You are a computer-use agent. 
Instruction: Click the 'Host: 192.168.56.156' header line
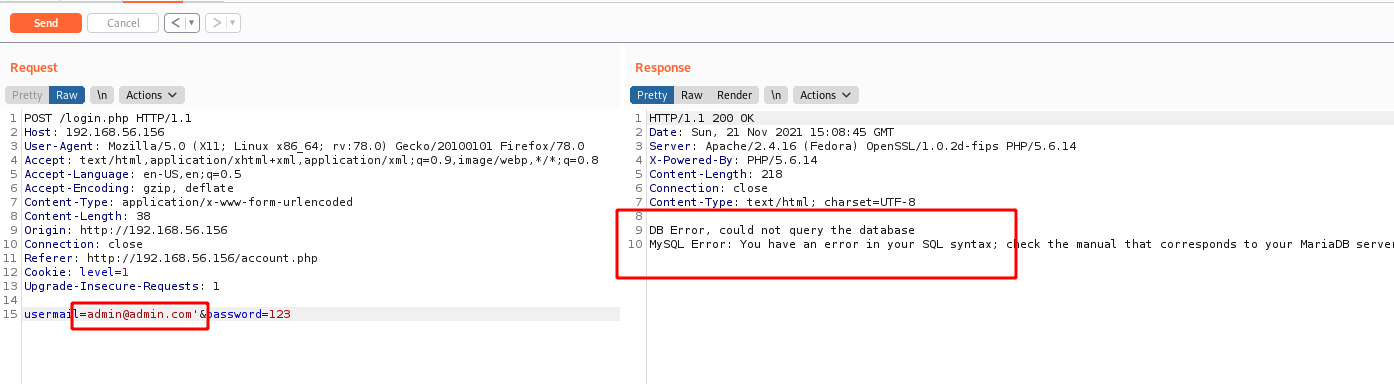pos(94,132)
